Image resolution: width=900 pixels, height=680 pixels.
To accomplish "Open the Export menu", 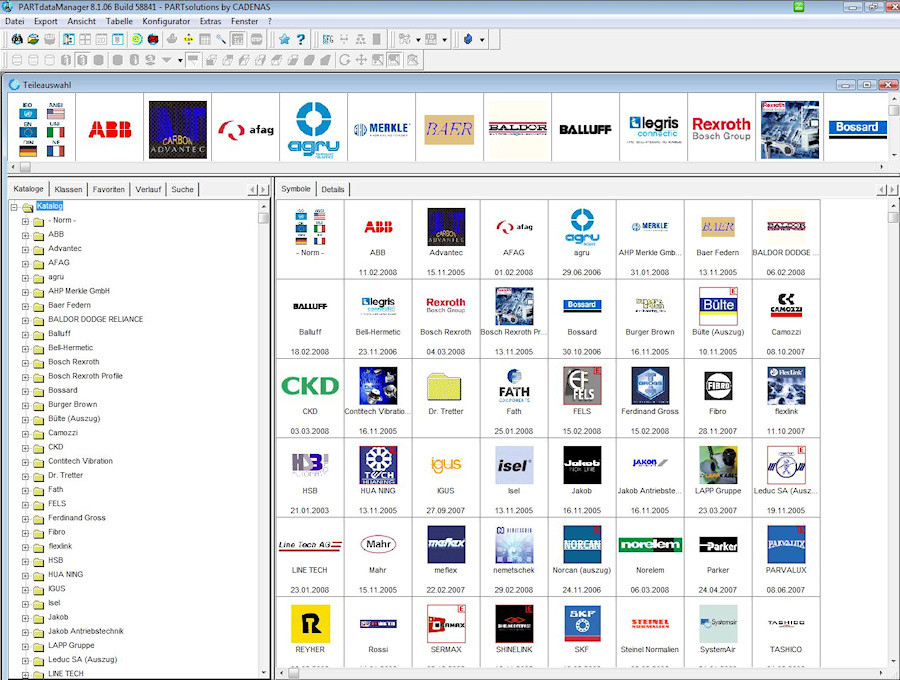I will (46, 21).
